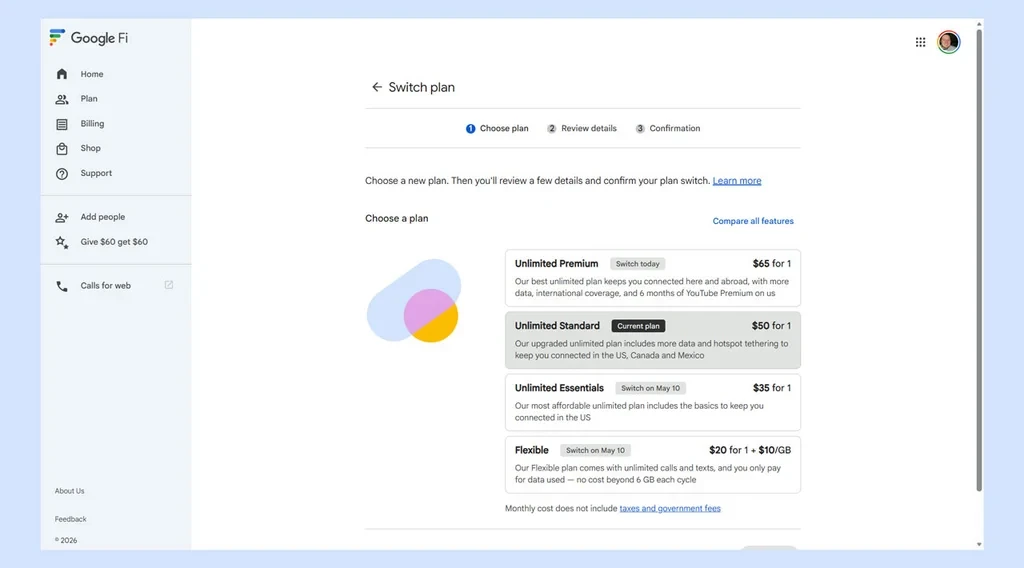1024x568 pixels.
Task: Go back with the Switch plan arrow
Action: click(377, 87)
